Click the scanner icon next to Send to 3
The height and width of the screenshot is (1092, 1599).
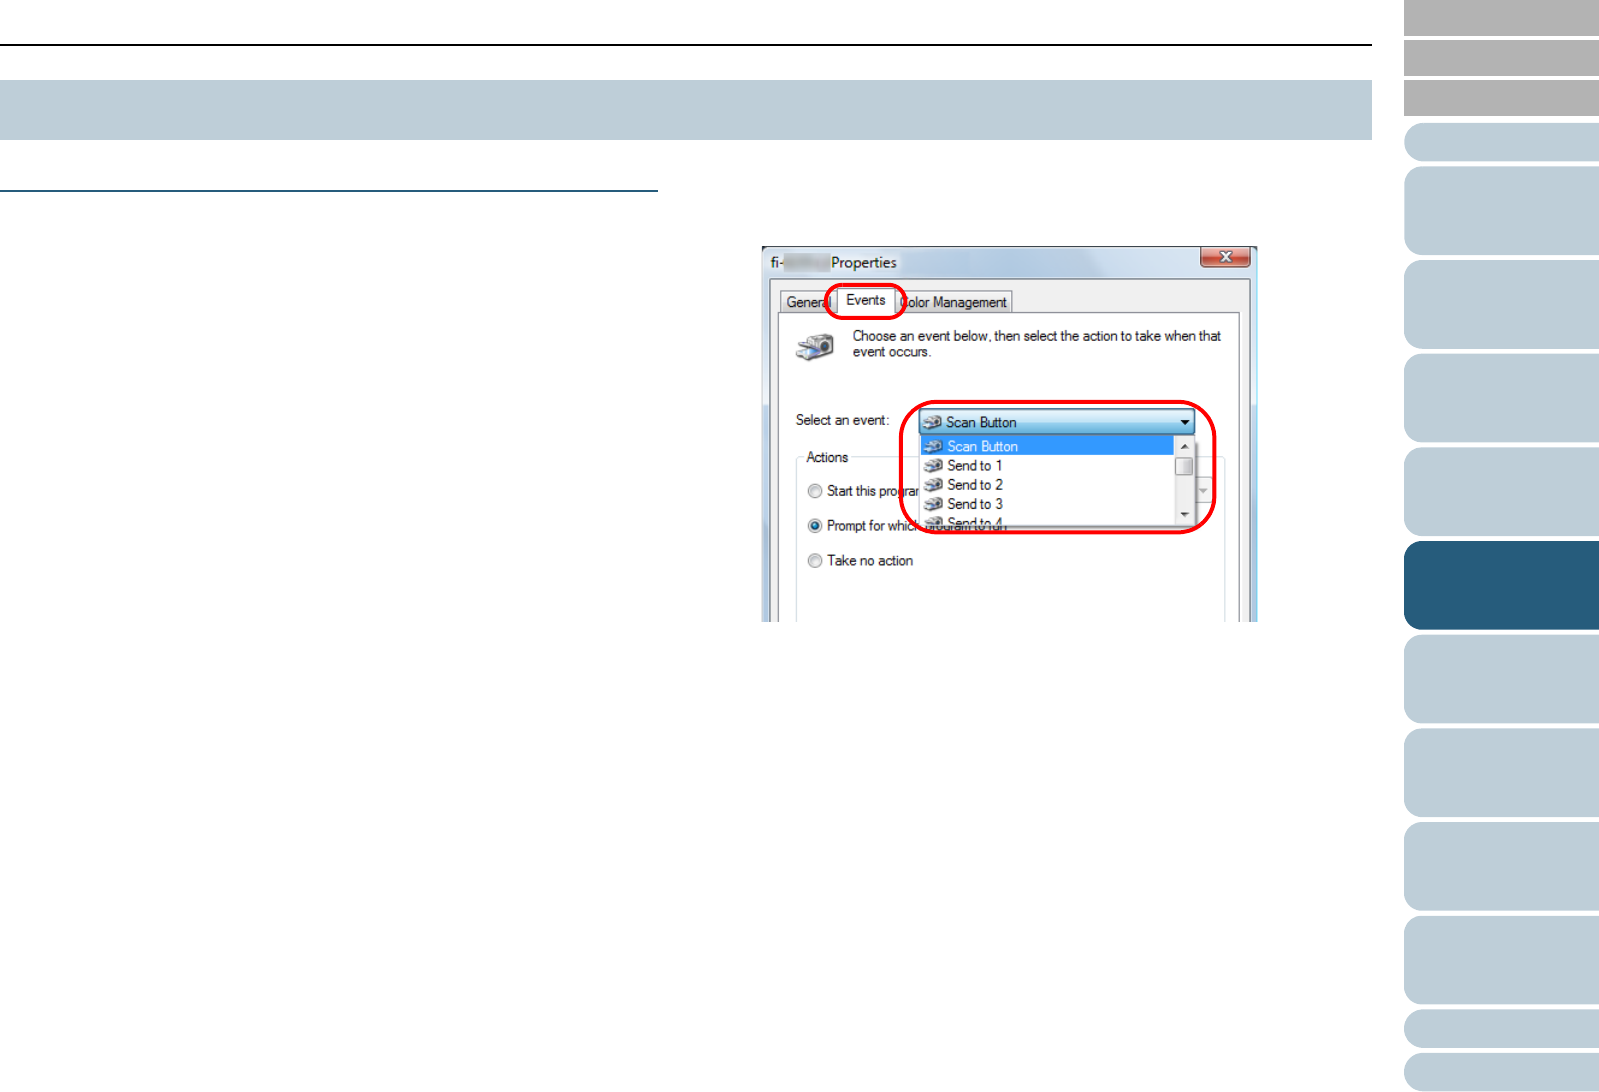pyautogui.click(x=934, y=504)
